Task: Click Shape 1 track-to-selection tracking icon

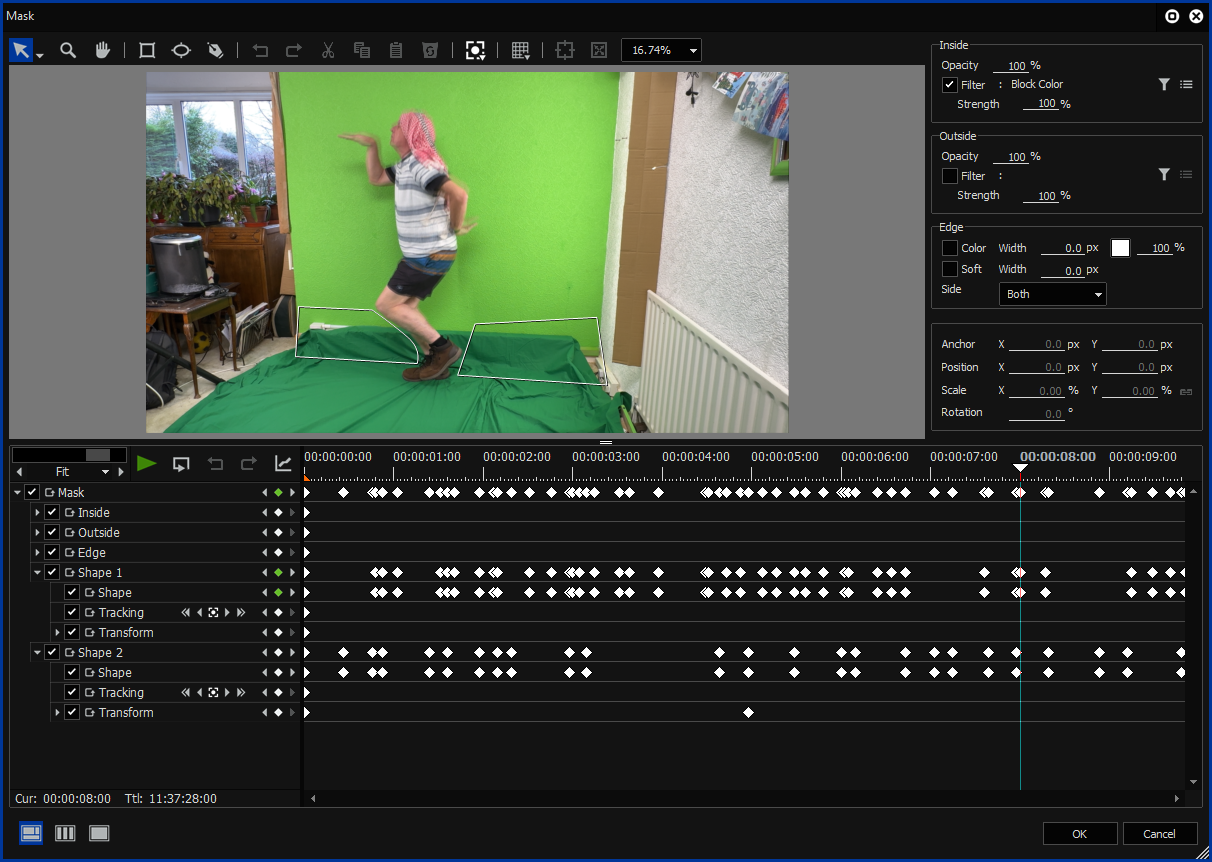Action: tap(213, 613)
